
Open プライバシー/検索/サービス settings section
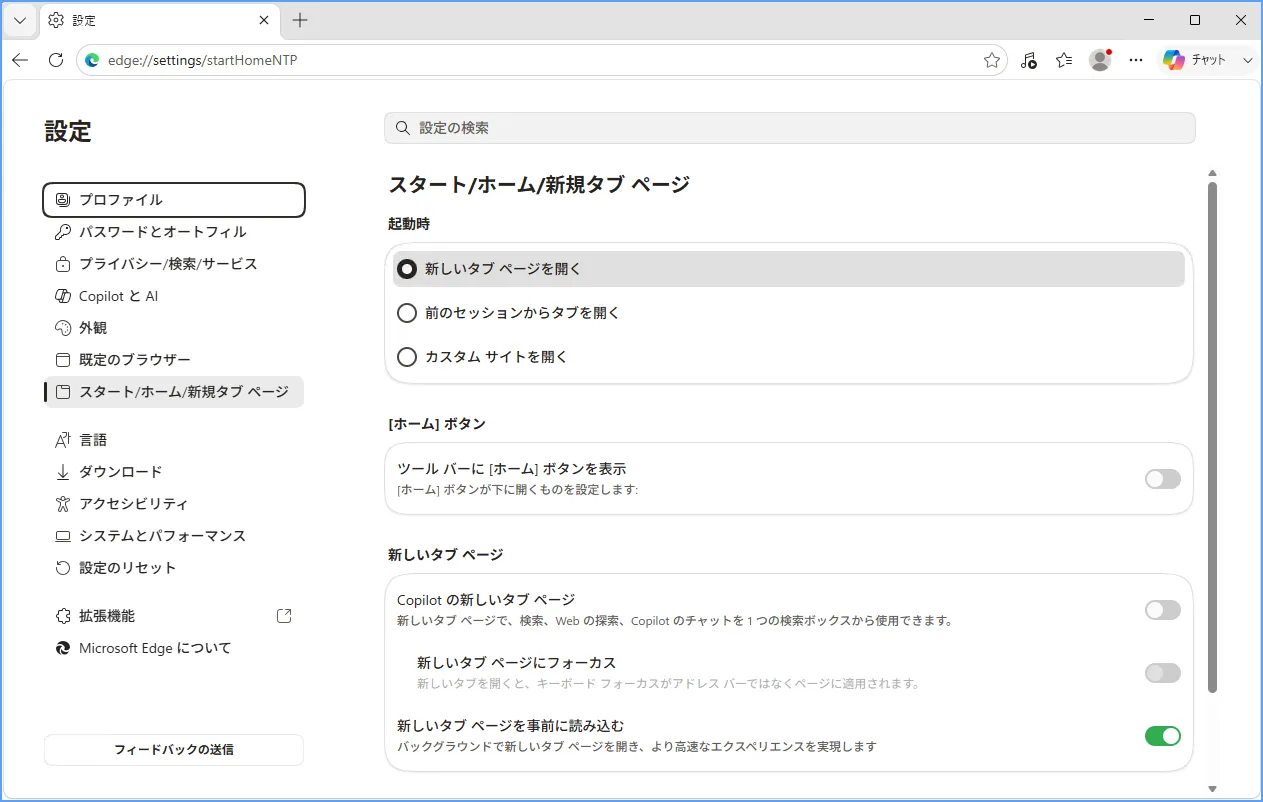pyautogui.click(x=174, y=264)
